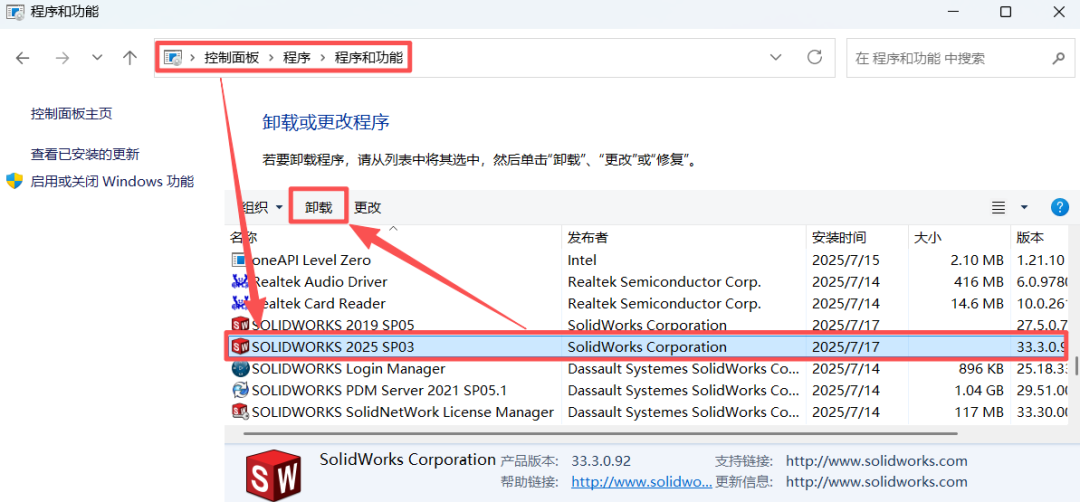Screen dimensions: 1080x502
Task: Click SOLIDWORKS Login Manager program icon
Action: [240, 368]
